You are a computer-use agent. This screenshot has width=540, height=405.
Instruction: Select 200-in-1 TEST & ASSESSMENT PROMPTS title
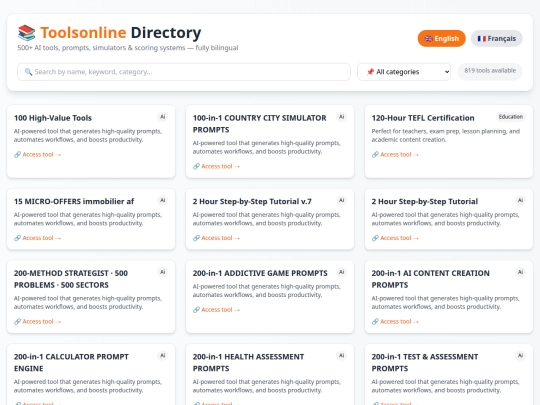coord(425,363)
